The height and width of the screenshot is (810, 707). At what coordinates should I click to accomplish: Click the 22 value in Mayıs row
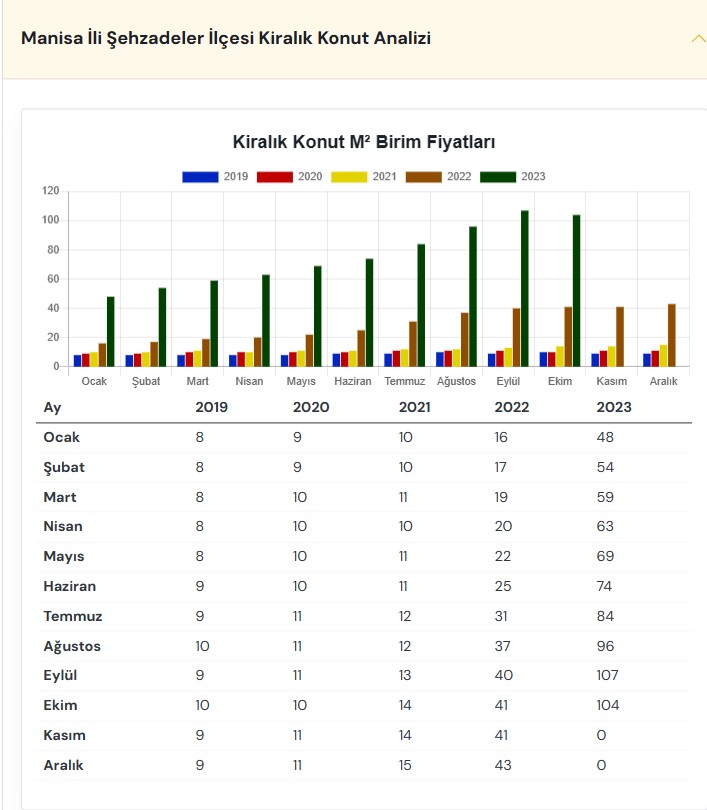pos(503,556)
